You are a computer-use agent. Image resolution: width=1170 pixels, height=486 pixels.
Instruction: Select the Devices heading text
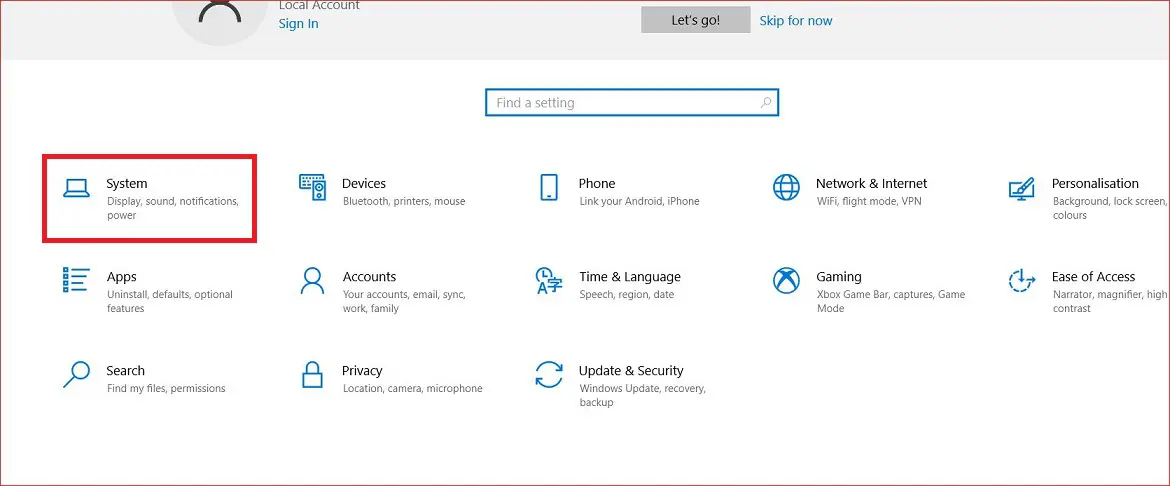click(364, 184)
